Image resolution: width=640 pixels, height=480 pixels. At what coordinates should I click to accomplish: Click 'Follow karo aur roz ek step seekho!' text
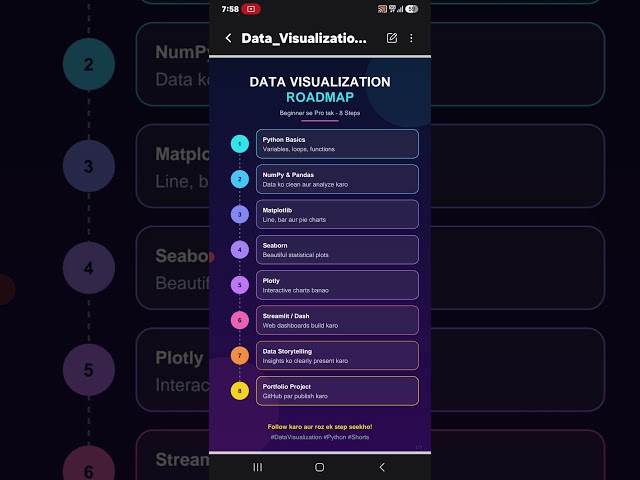tap(320, 427)
